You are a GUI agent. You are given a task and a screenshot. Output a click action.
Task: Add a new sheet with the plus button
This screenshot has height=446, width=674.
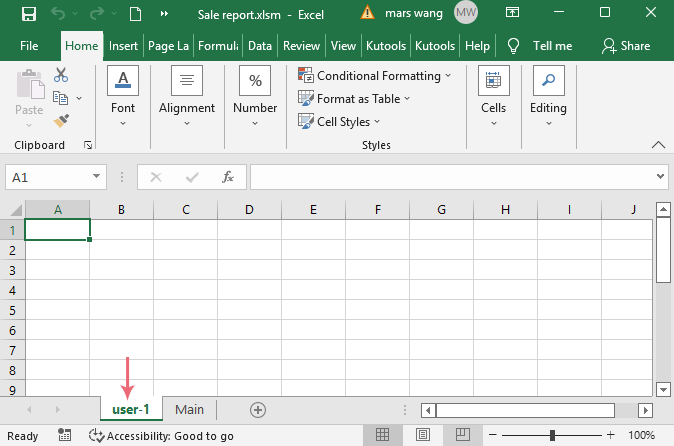coord(258,410)
